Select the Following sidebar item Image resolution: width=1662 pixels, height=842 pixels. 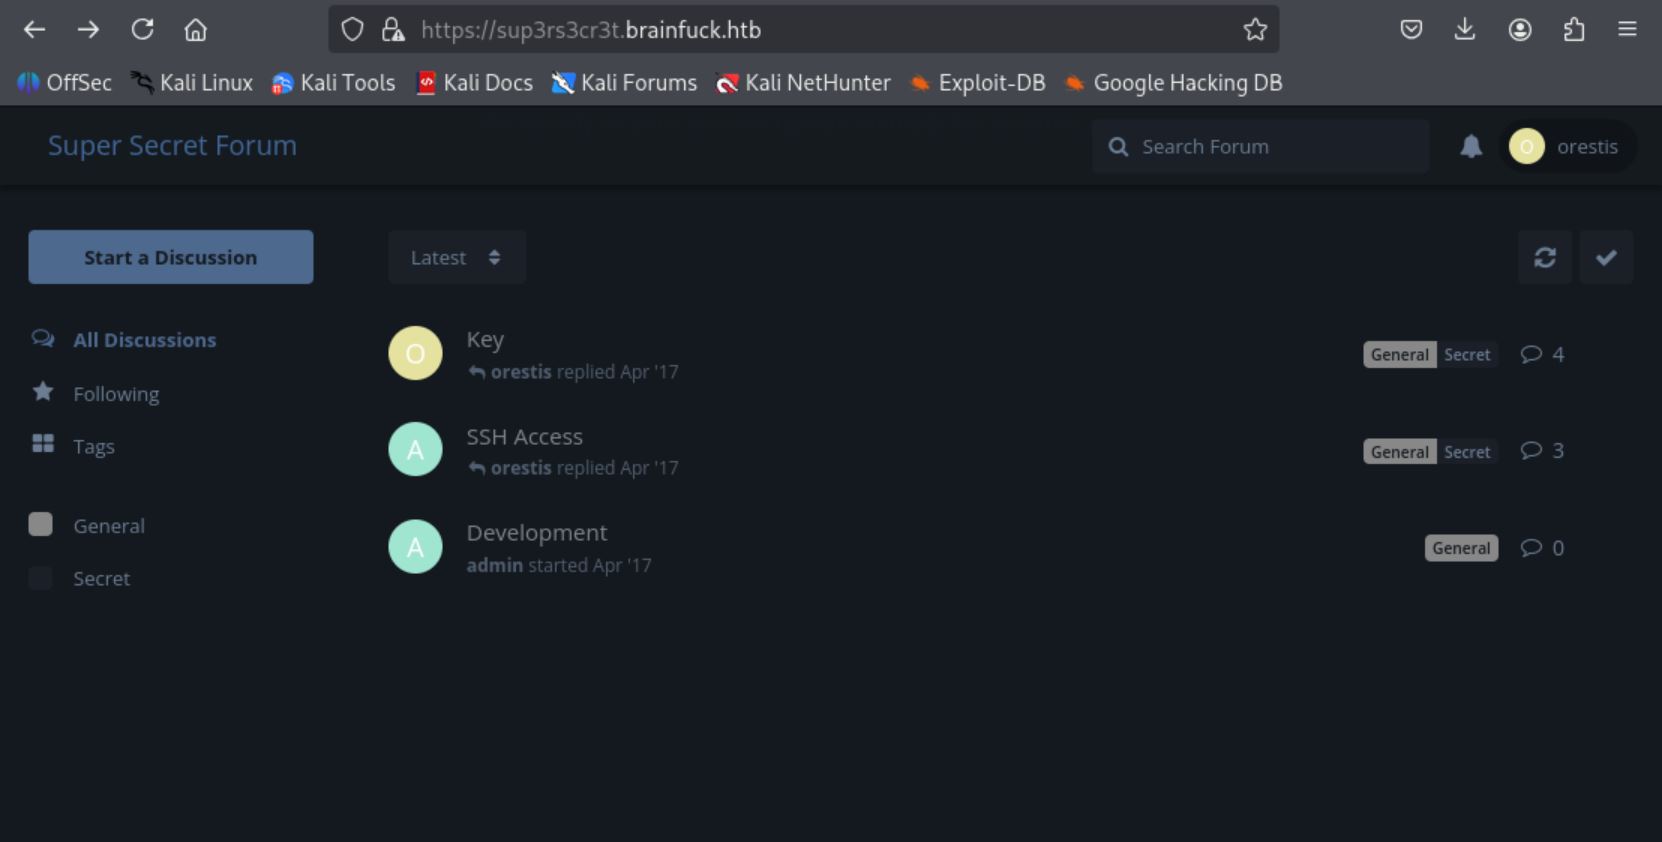pyautogui.click(x=115, y=394)
